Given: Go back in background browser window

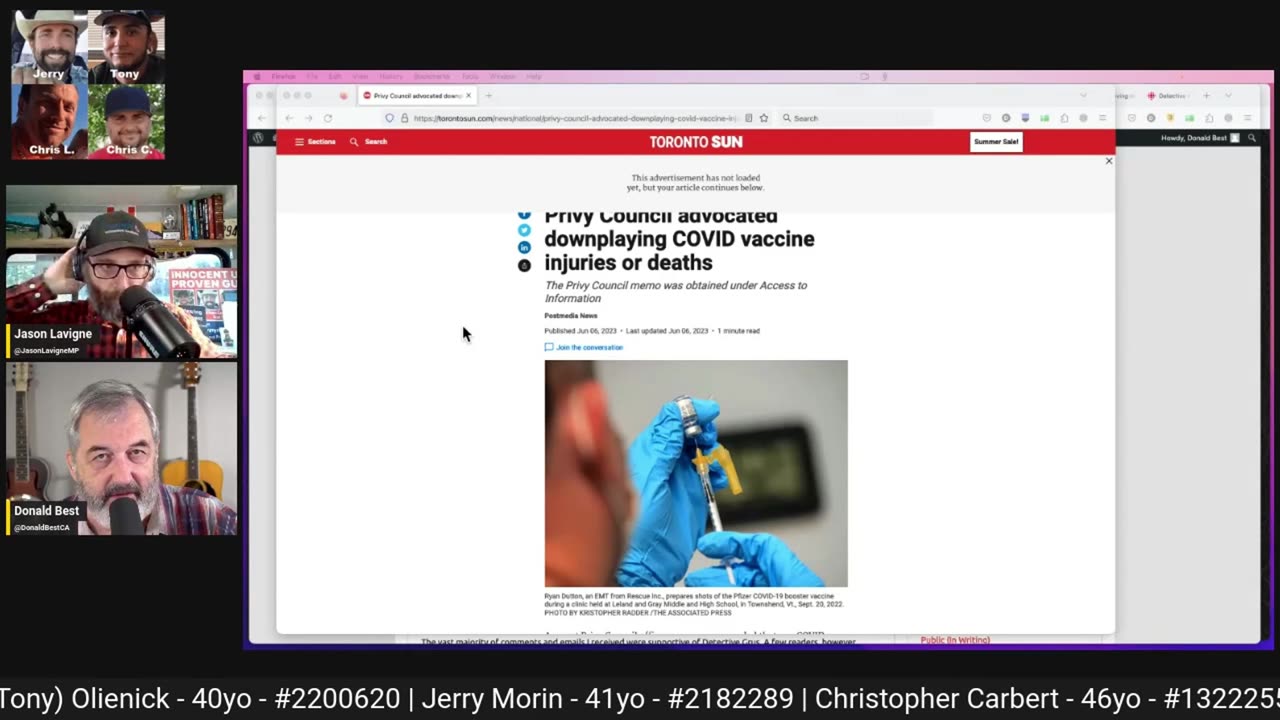Looking at the screenshot, I should click(262, 118).
